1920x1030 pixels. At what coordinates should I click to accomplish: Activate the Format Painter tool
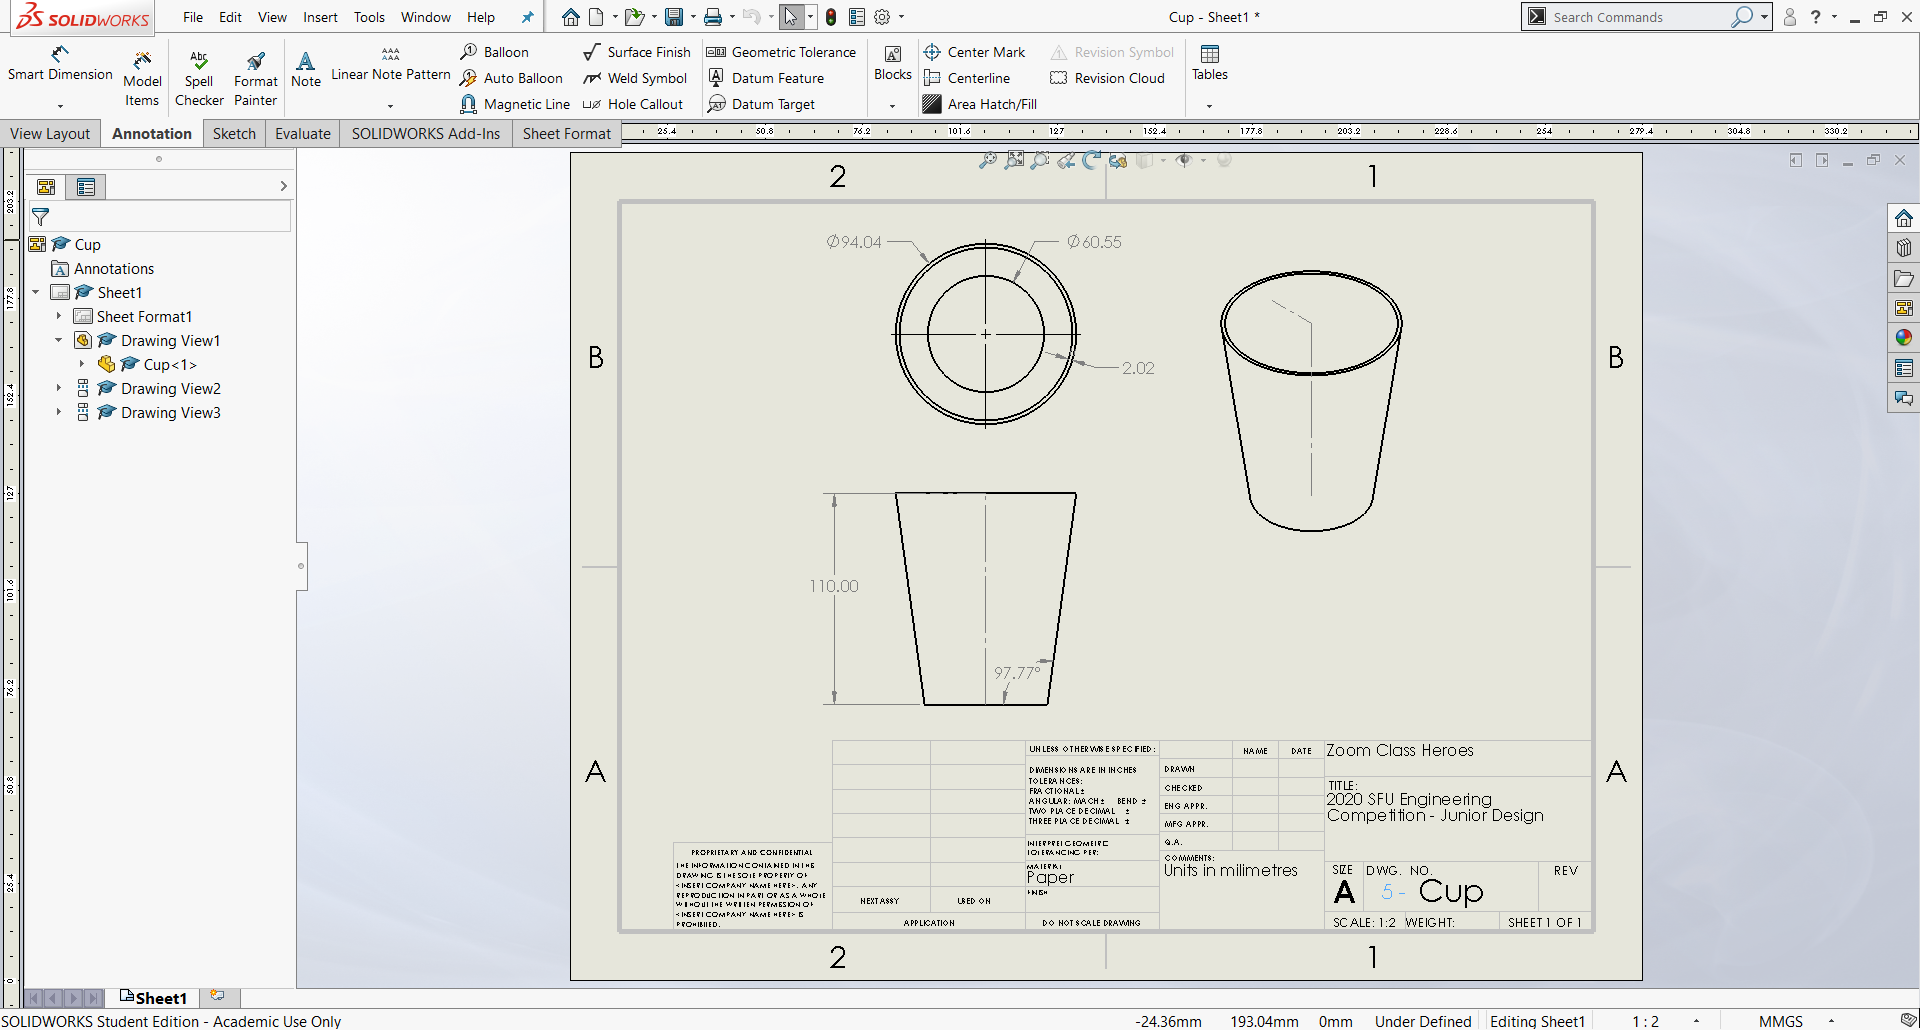256,78
